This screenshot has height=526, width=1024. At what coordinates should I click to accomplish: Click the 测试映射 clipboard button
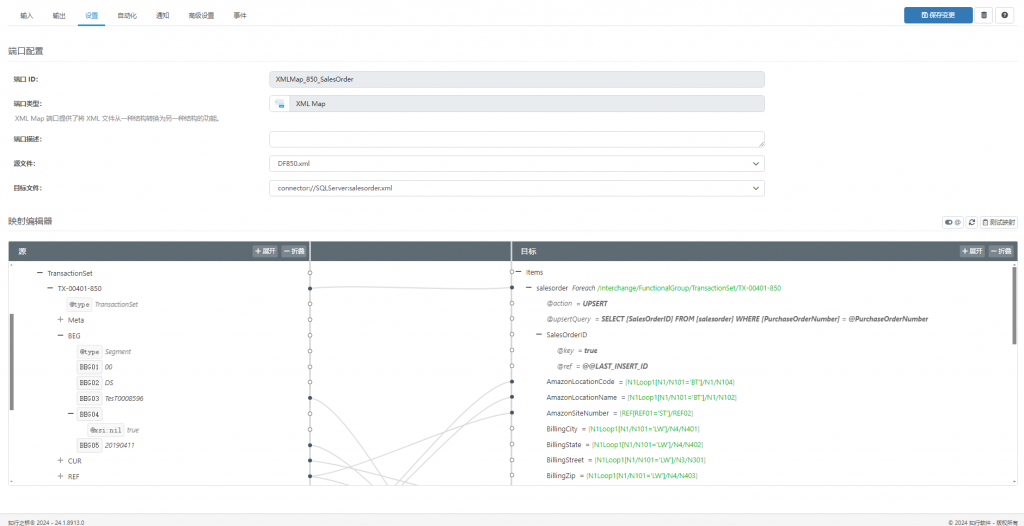coord(999,222)
